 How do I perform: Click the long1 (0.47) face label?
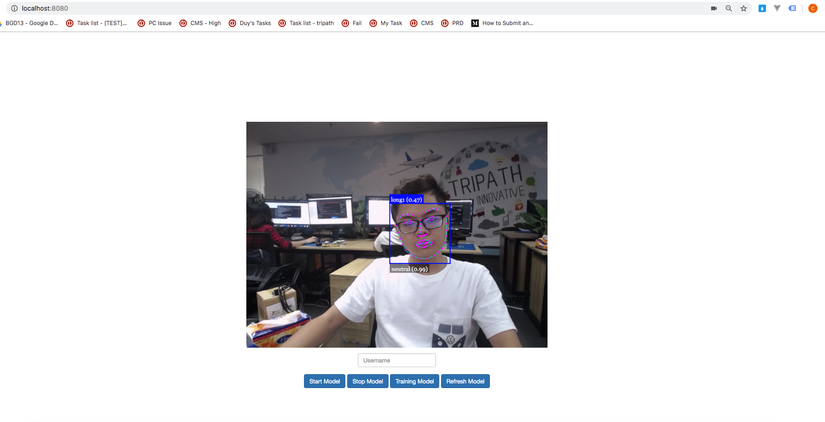click(406, 199)
